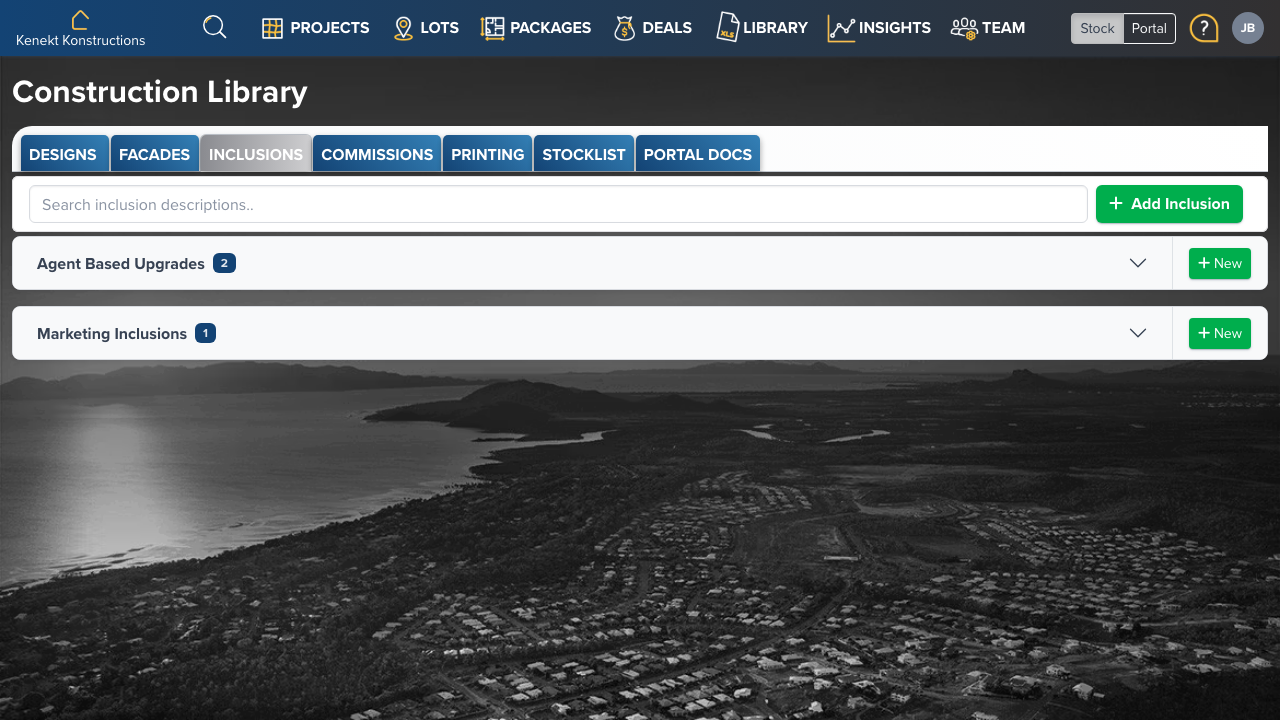Click the Agent Based Upgrades heading
This screenshot has height=720, width=1280.
pyautogui.click(x=121, y=264)
